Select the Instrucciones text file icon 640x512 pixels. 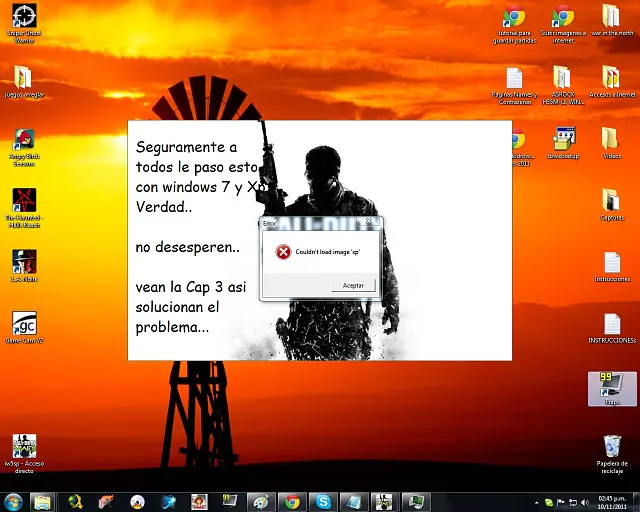click(x=612, y=267)
